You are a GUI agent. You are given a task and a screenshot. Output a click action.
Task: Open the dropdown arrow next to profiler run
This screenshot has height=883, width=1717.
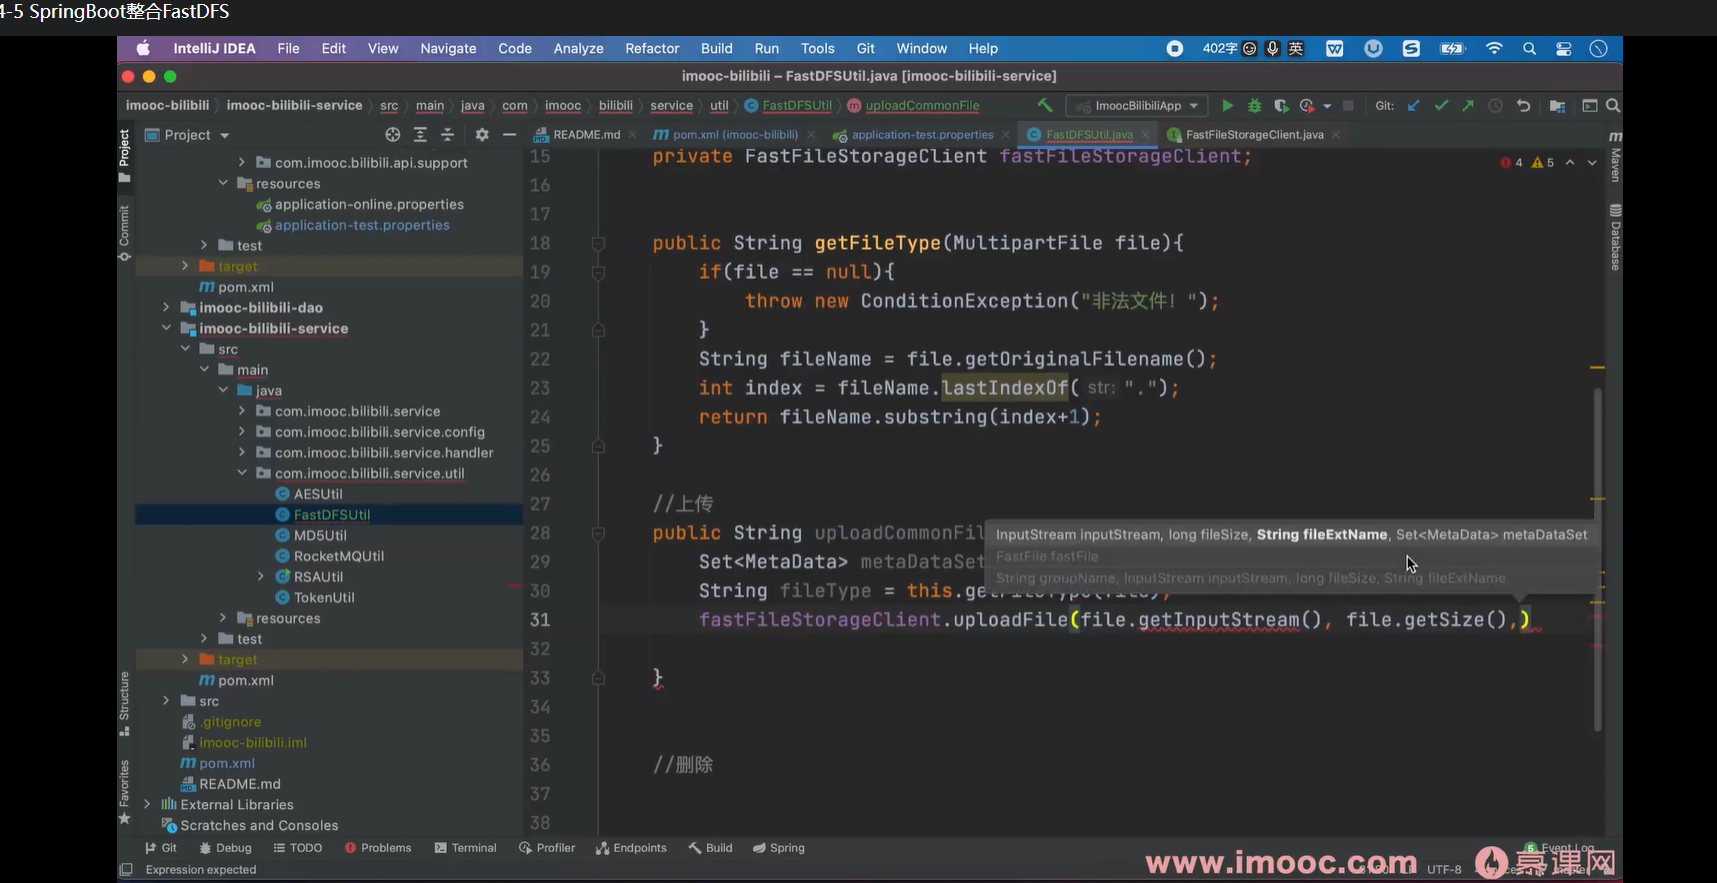[x=1327, y=106]
